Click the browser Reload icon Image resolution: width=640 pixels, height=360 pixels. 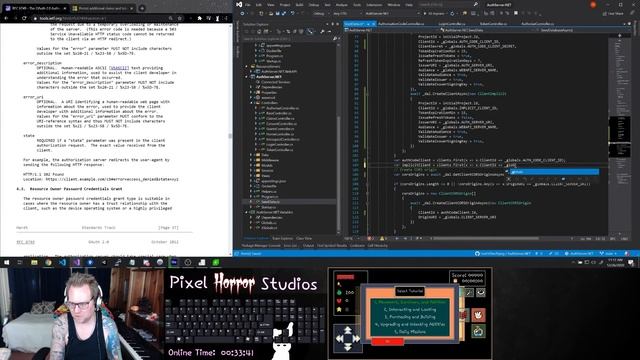click(x=24, y=18)
